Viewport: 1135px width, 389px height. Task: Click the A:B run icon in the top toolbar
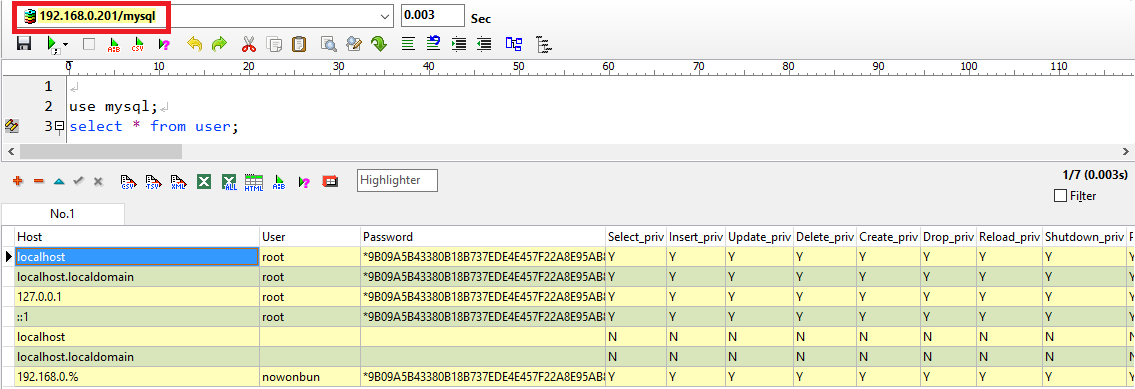point(114,44)
